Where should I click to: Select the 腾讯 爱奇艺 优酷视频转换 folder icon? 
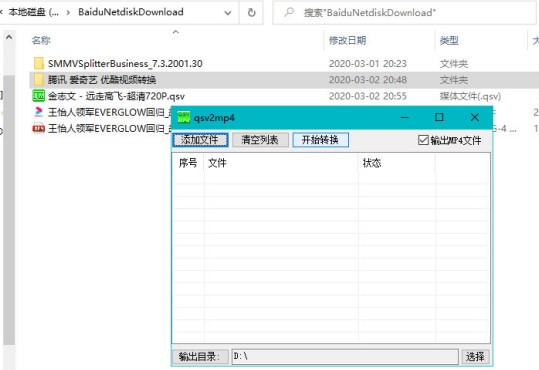point(39,80)
